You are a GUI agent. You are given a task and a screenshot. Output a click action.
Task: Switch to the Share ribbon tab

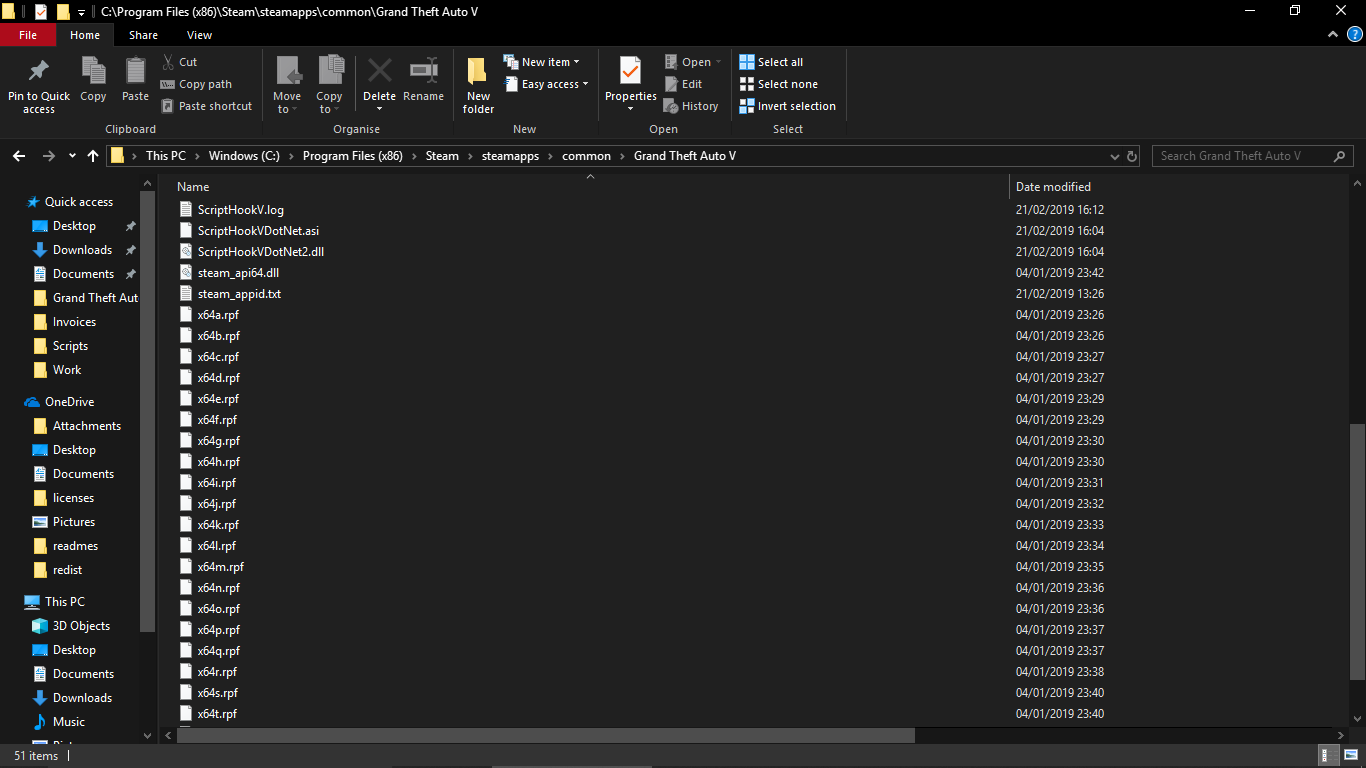[143, 35]
